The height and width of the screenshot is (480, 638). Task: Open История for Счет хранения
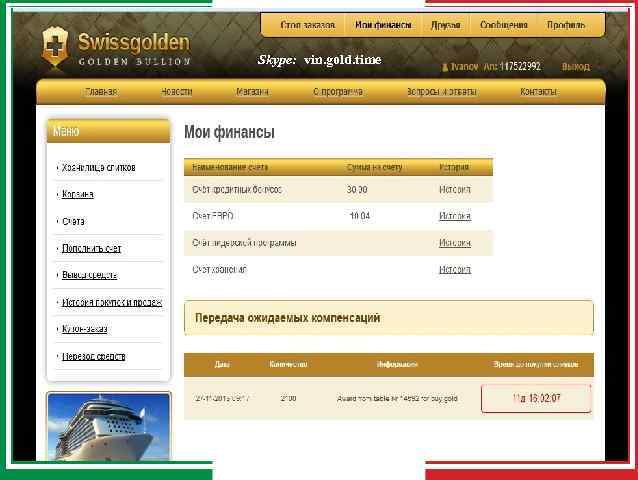point(455,270)
